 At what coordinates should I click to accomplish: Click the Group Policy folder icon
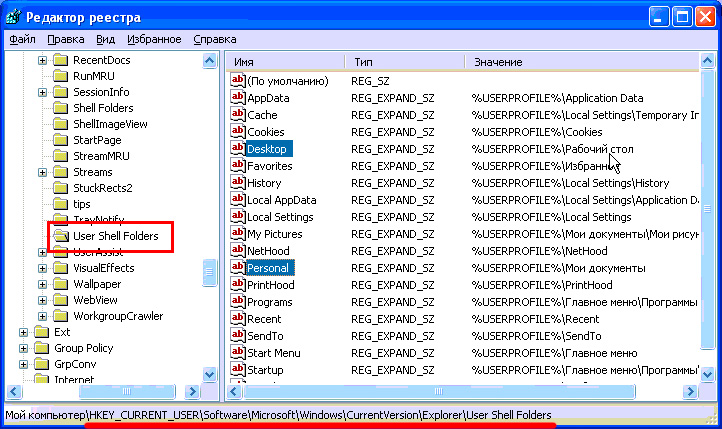[41, 348]
